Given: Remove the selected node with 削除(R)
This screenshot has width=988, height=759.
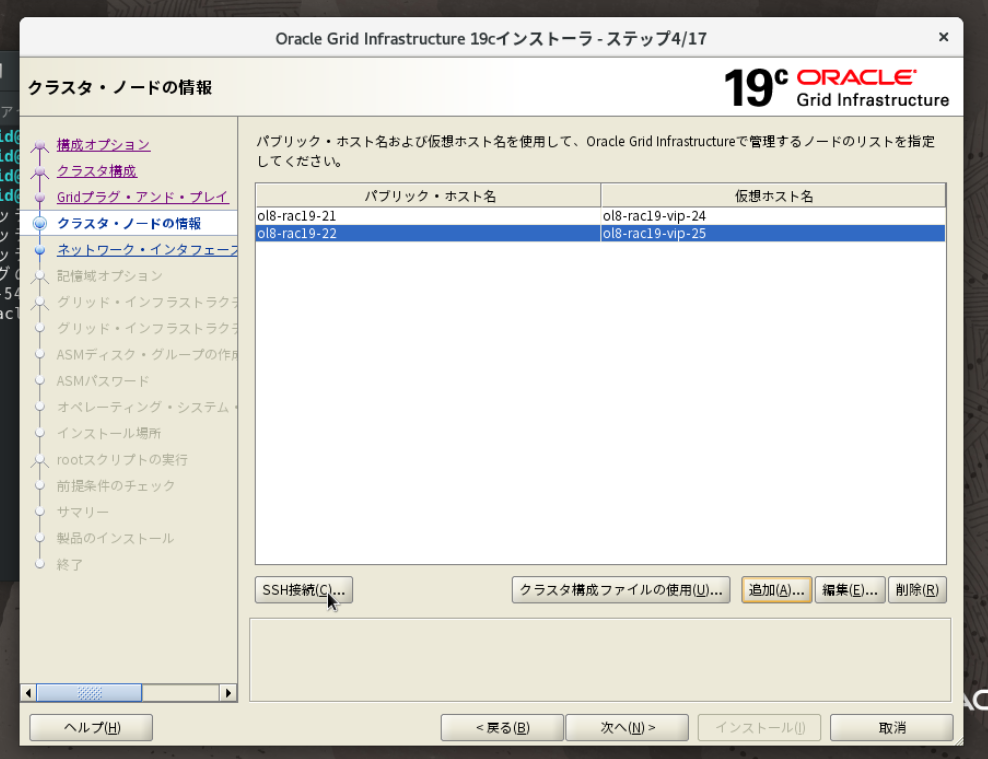Looking at the screenshot, I should pos(917,590).
